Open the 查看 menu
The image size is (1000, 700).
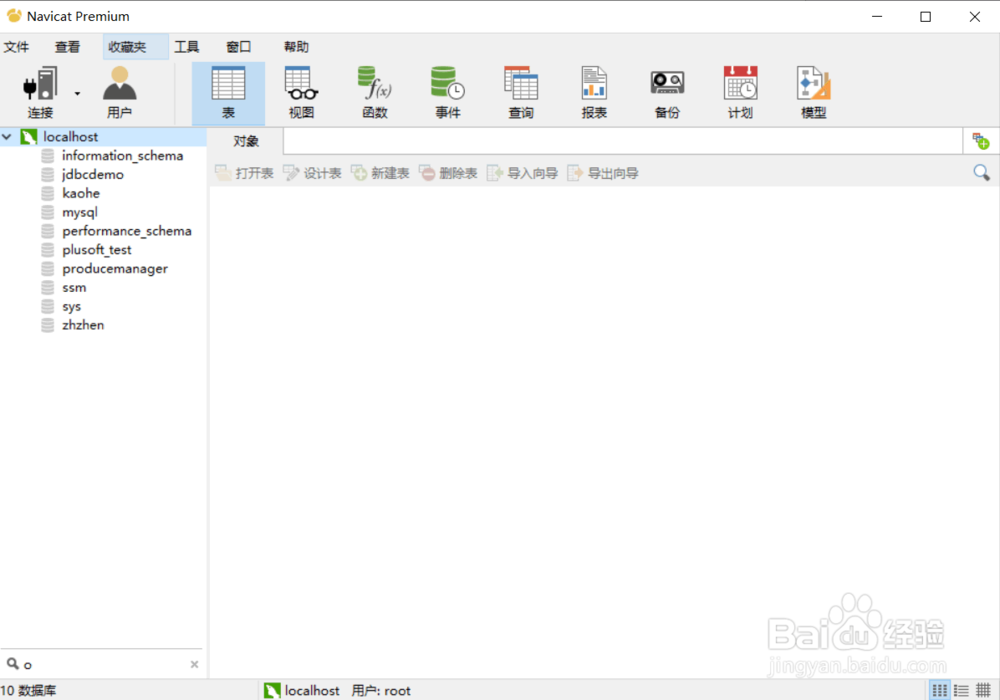(68, 47)
